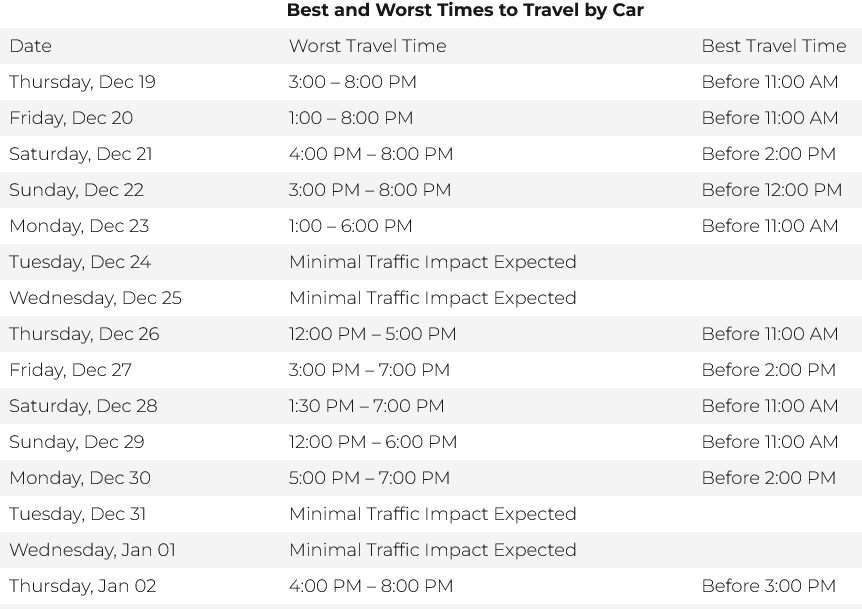Screen dimensions: 862x609
Task: Select the '5:00 PM – 7:00 PM' cell
Action: click(369, 478)
